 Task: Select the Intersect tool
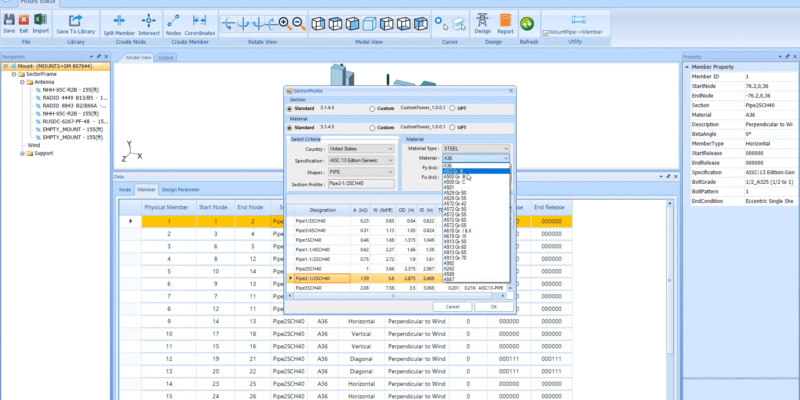coord(148,22)
